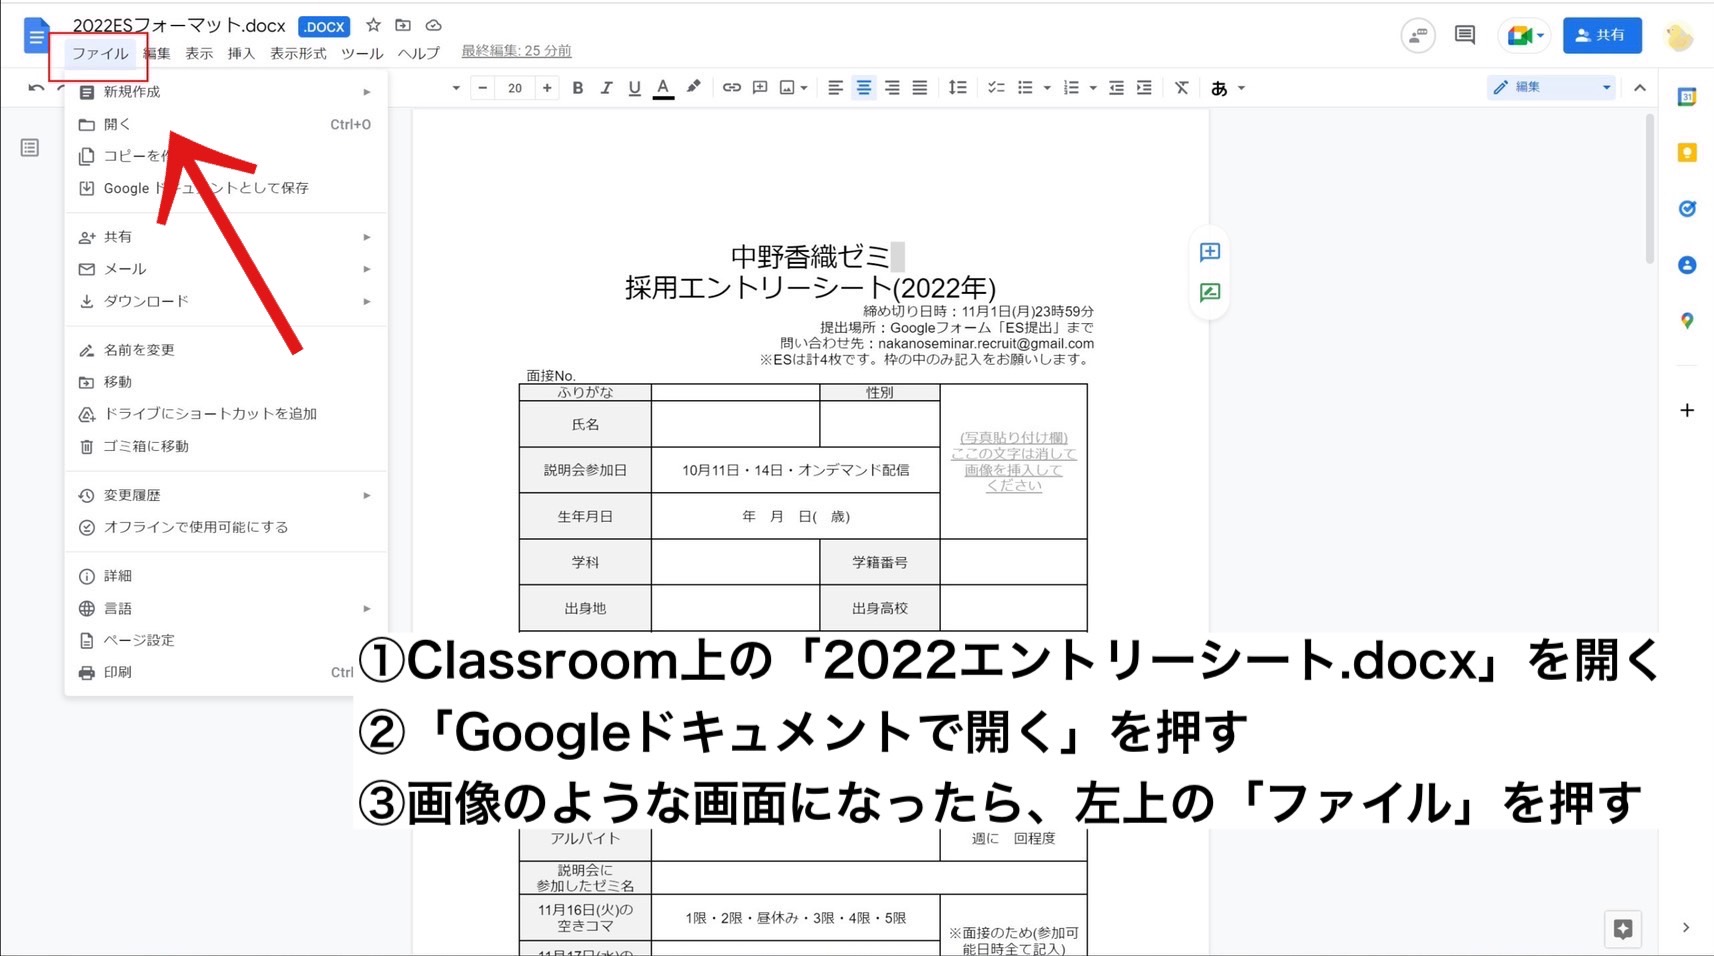
Task: Decrease indent with toolbar icon
Action: point(1116,88)
